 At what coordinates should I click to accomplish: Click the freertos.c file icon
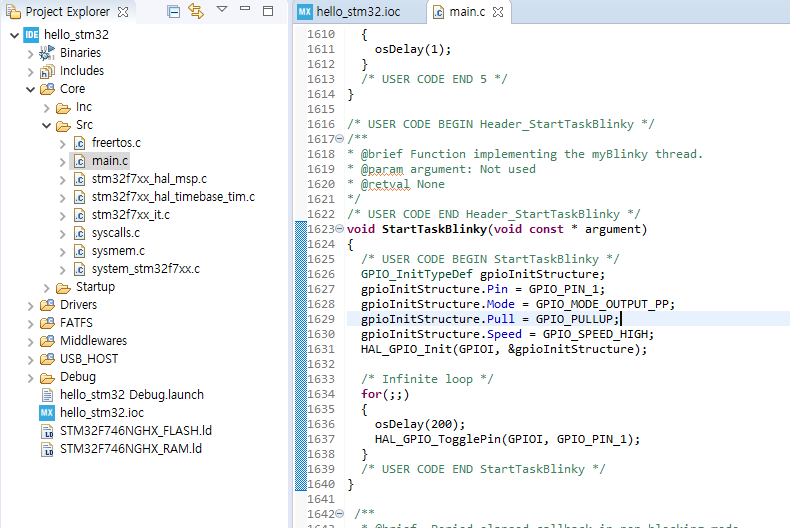(79, 143)
